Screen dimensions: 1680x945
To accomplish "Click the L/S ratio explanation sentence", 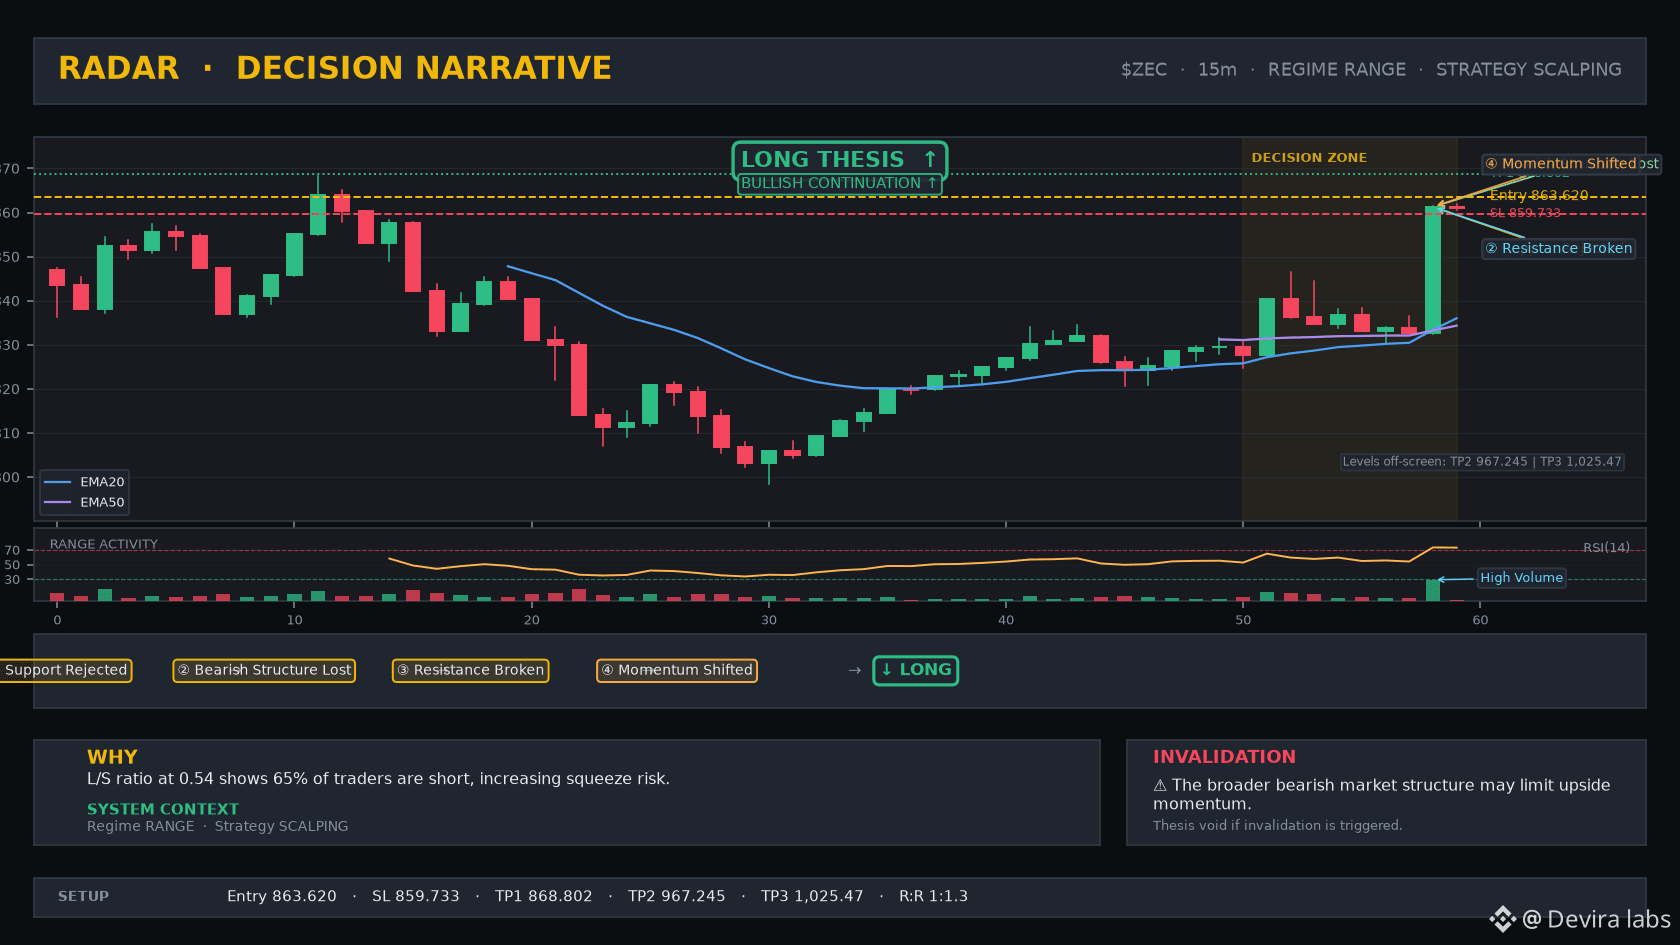I will click(x=378, y=779).
